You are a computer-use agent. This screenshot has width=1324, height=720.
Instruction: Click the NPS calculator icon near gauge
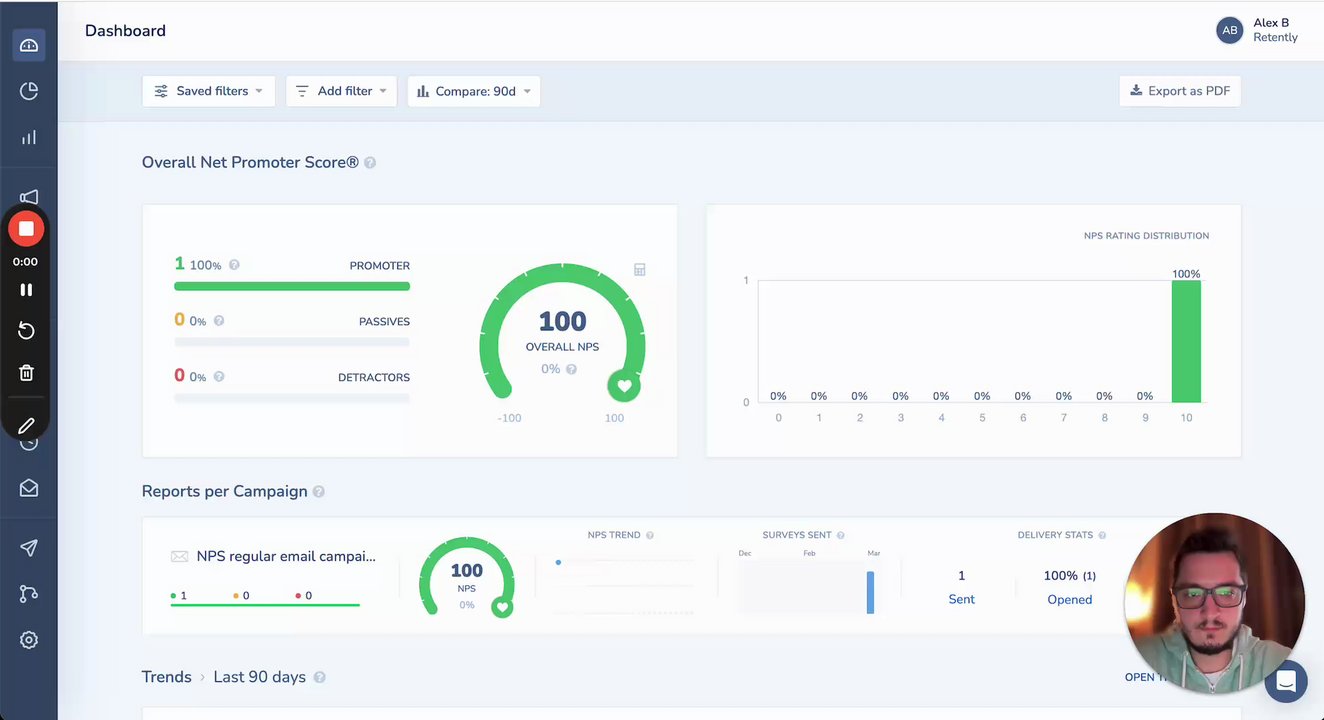(x=640, y=270)
